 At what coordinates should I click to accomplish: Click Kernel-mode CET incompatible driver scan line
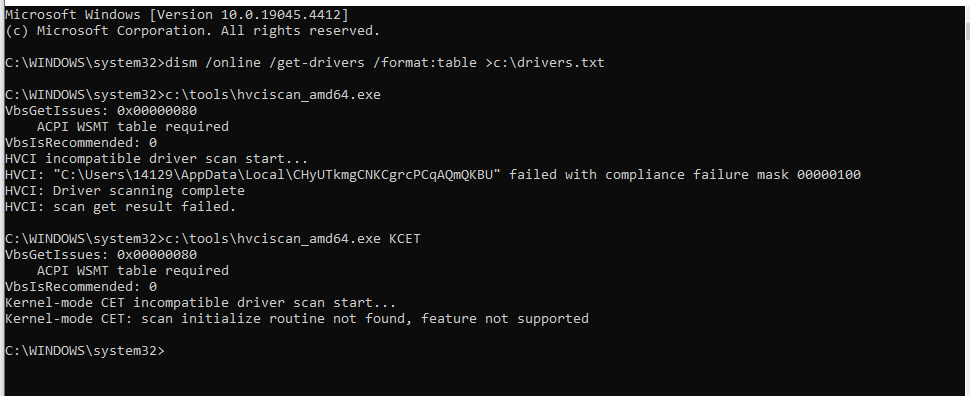coord(200,303)
